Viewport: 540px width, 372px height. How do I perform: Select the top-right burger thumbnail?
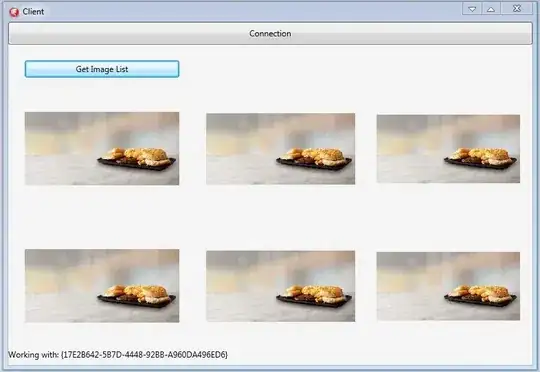point(448,149)
